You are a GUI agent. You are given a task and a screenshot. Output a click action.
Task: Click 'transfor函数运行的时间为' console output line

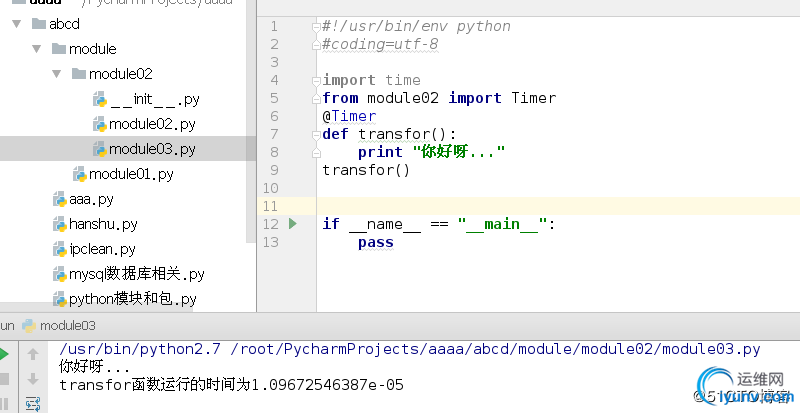(x=155, y=384)
